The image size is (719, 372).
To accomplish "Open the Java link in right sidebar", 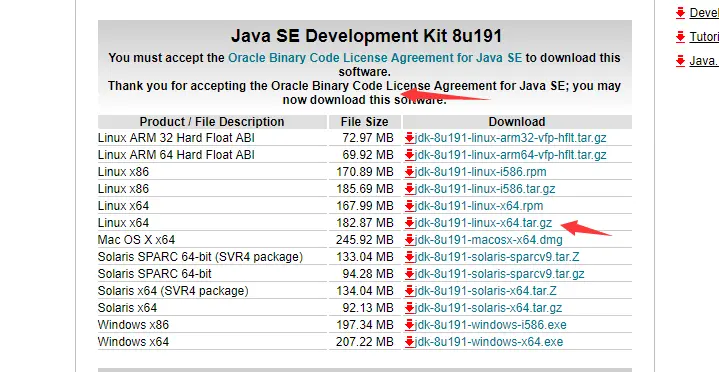I will pos(704,61).
